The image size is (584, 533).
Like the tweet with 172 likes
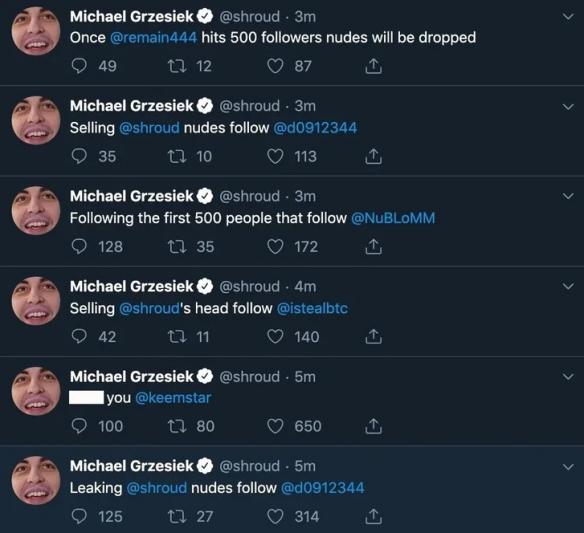point(275,247)
